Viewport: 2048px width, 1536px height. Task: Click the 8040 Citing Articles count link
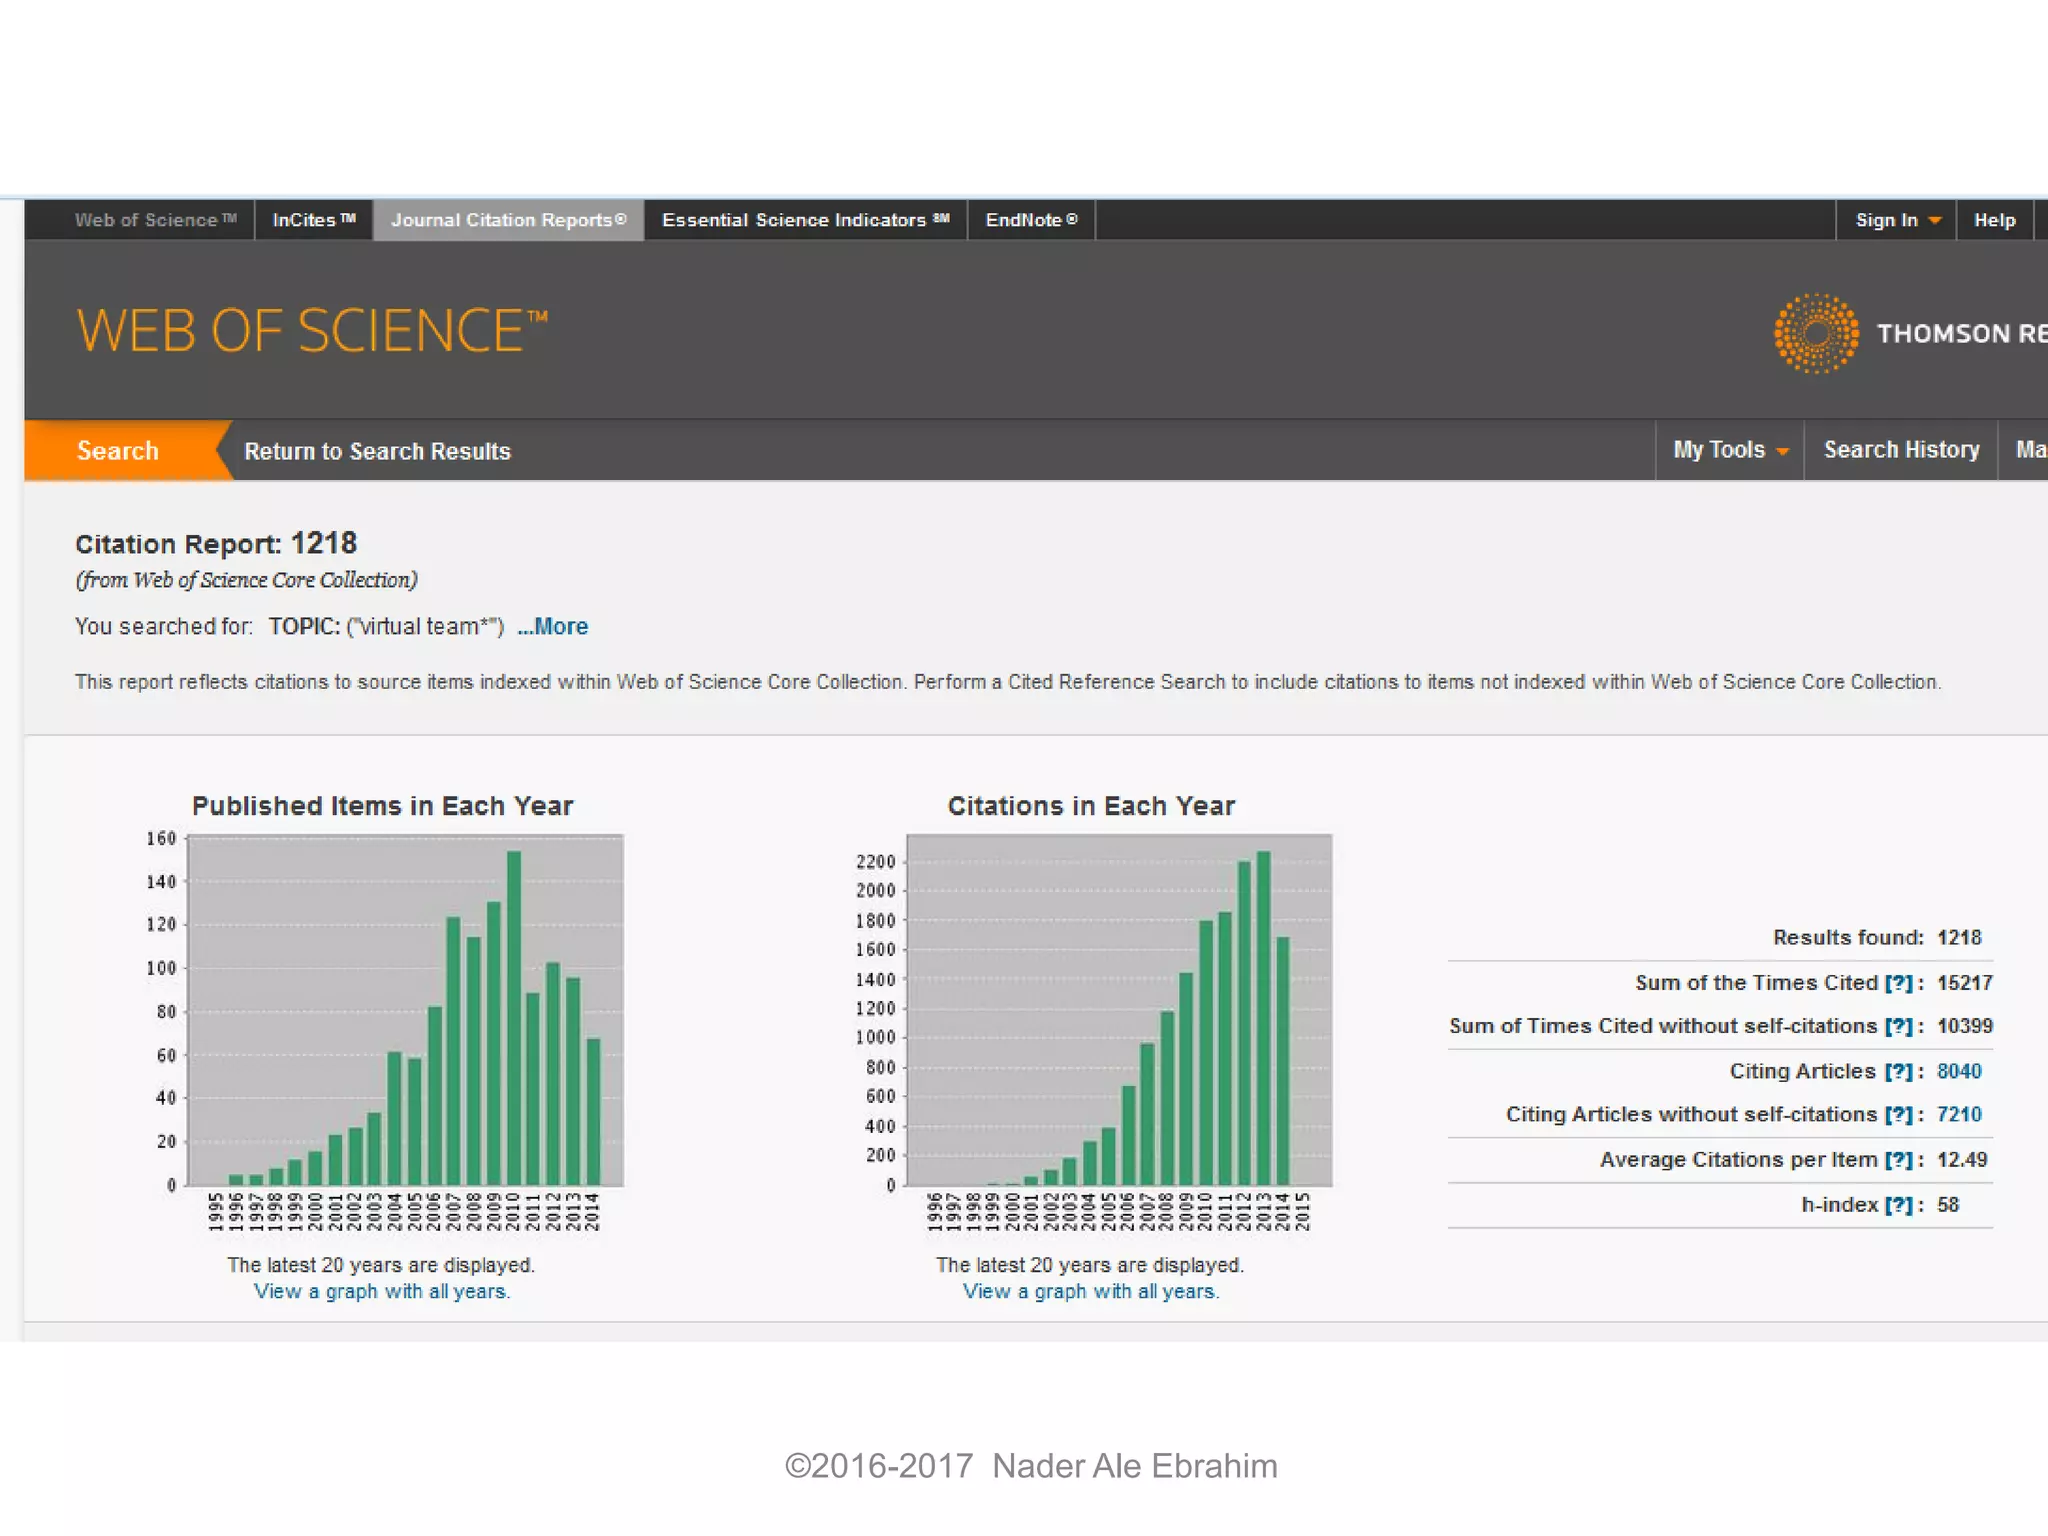click(1958, 1071)
